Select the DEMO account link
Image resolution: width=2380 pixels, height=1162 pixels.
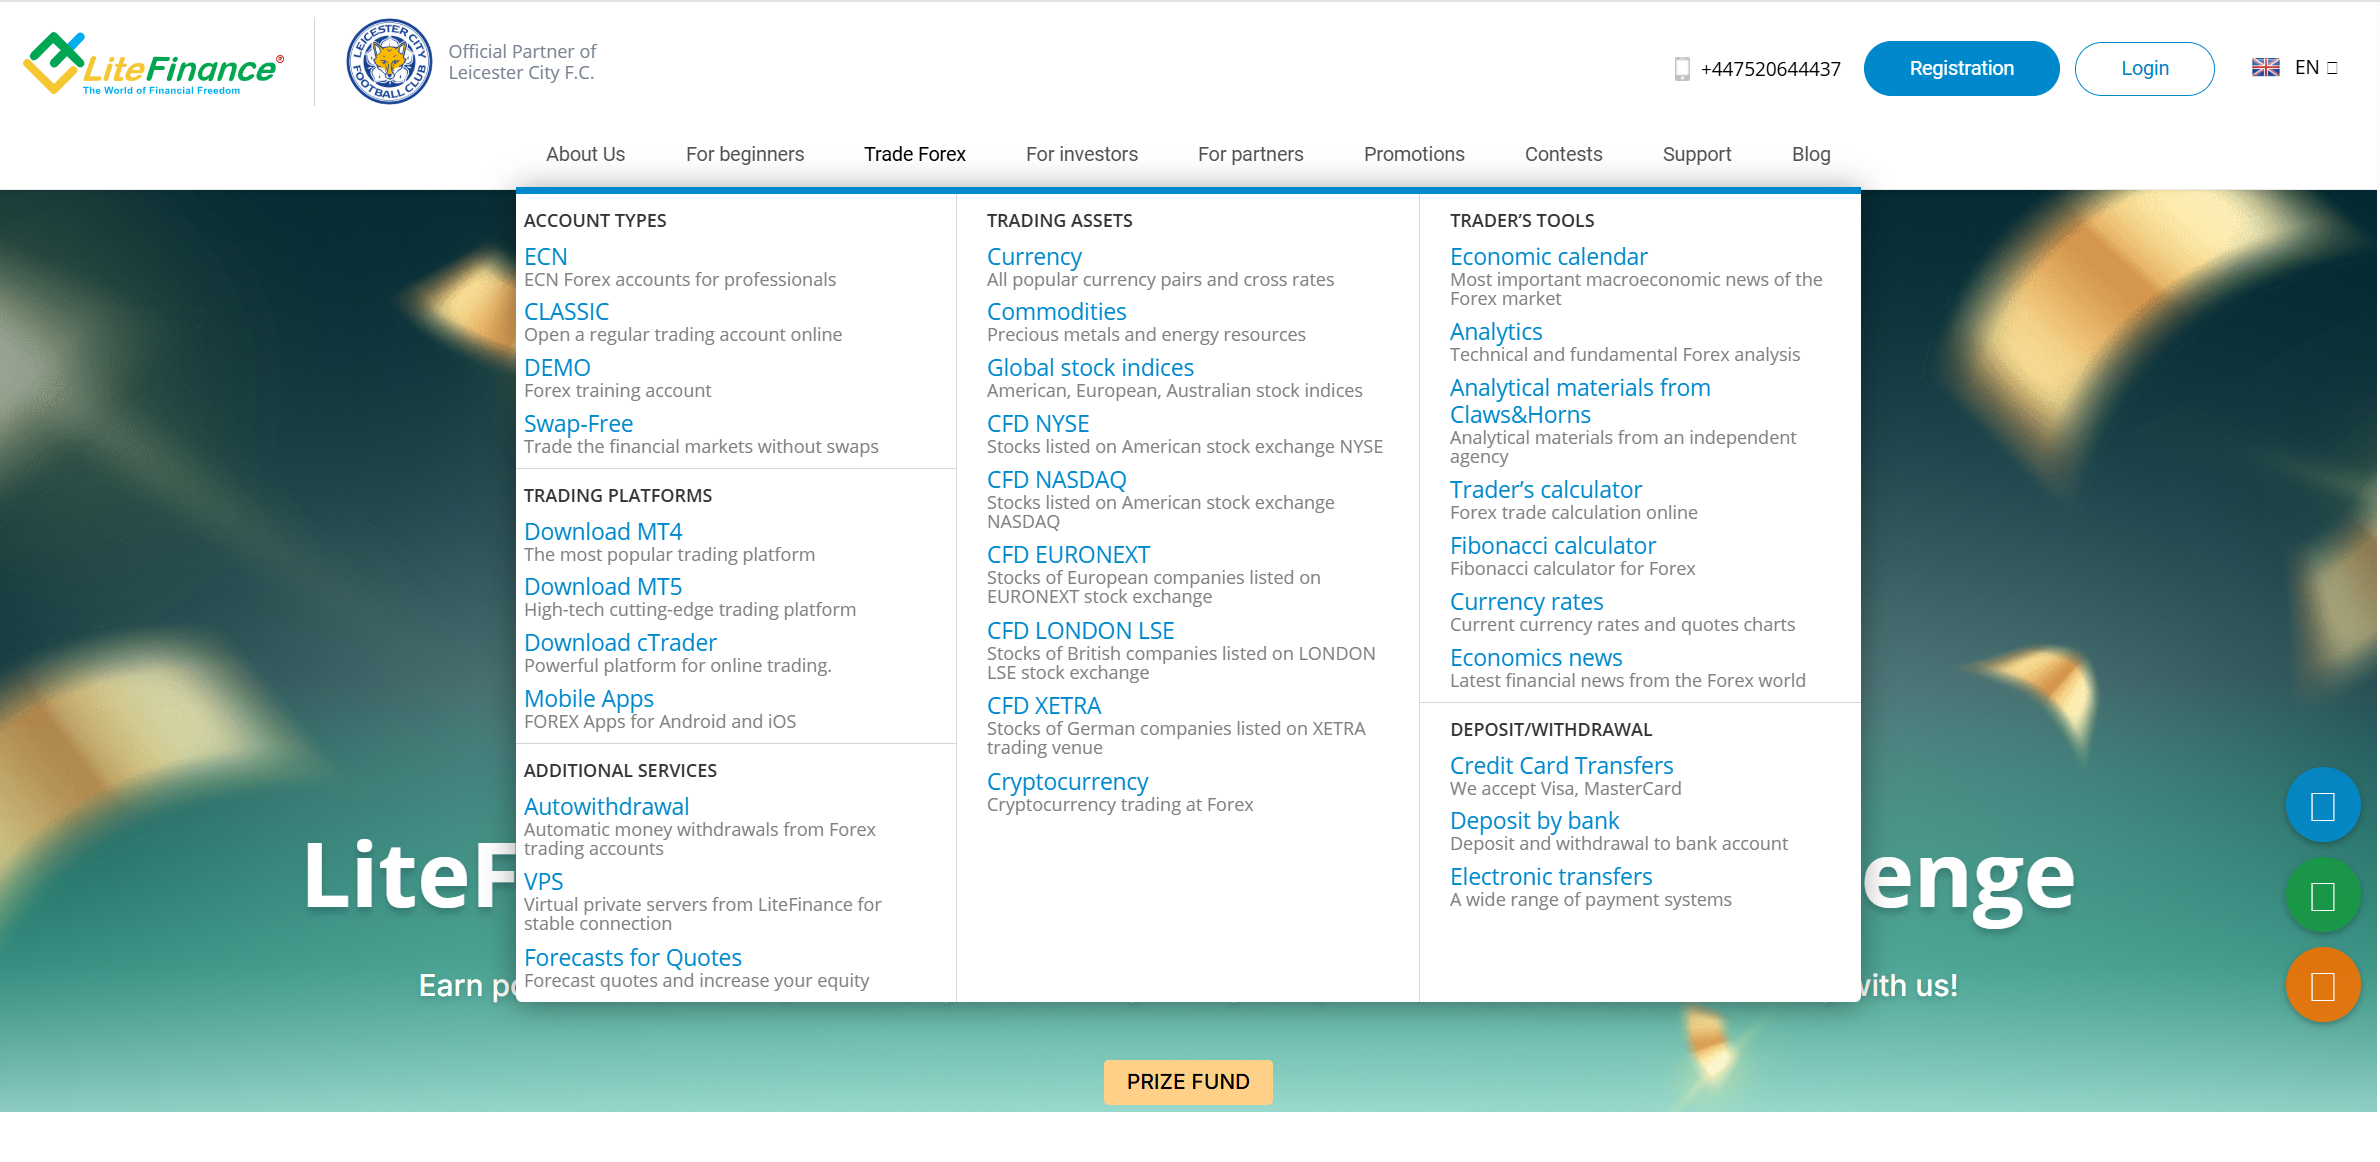pos(557,368)
